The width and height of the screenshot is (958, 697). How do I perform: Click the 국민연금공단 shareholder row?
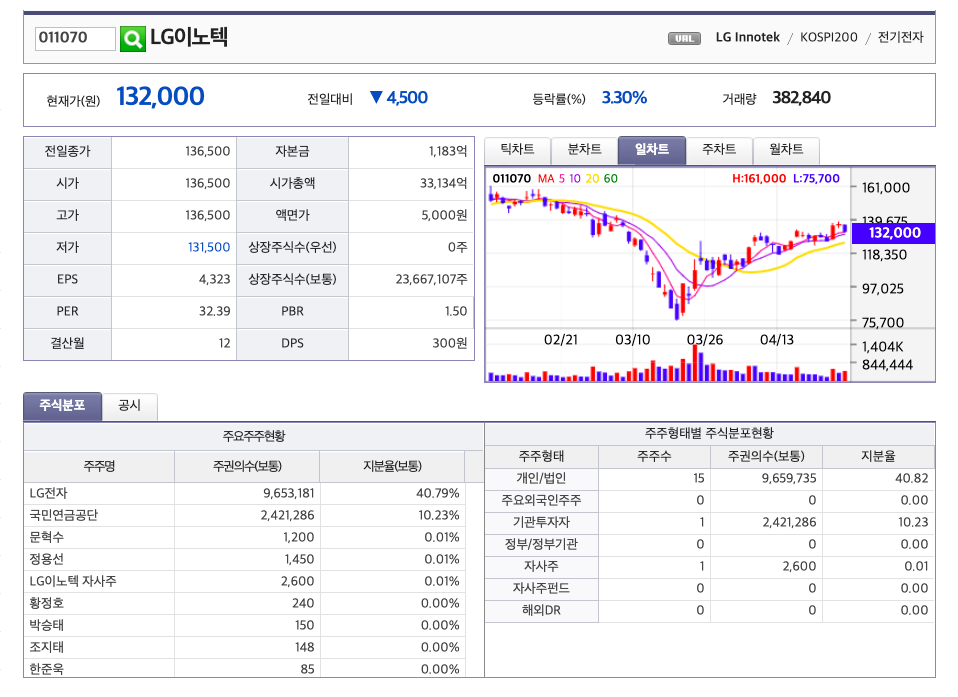coord(244,516)
